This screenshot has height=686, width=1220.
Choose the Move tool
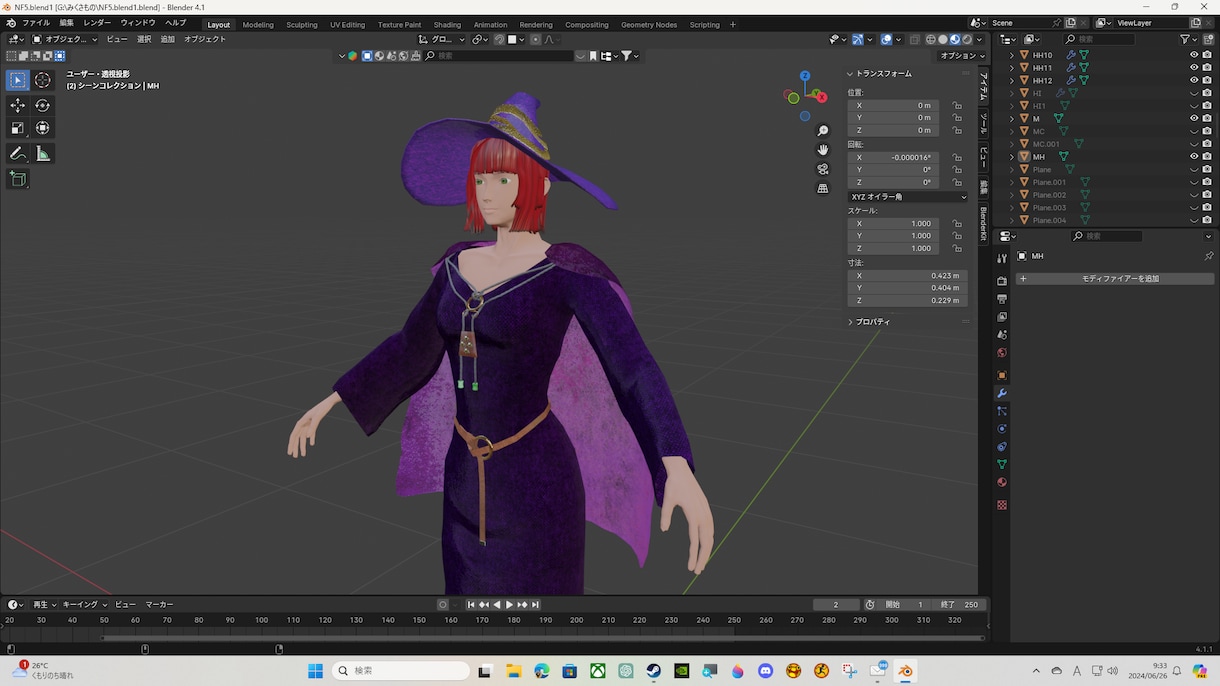click(17, 105)
